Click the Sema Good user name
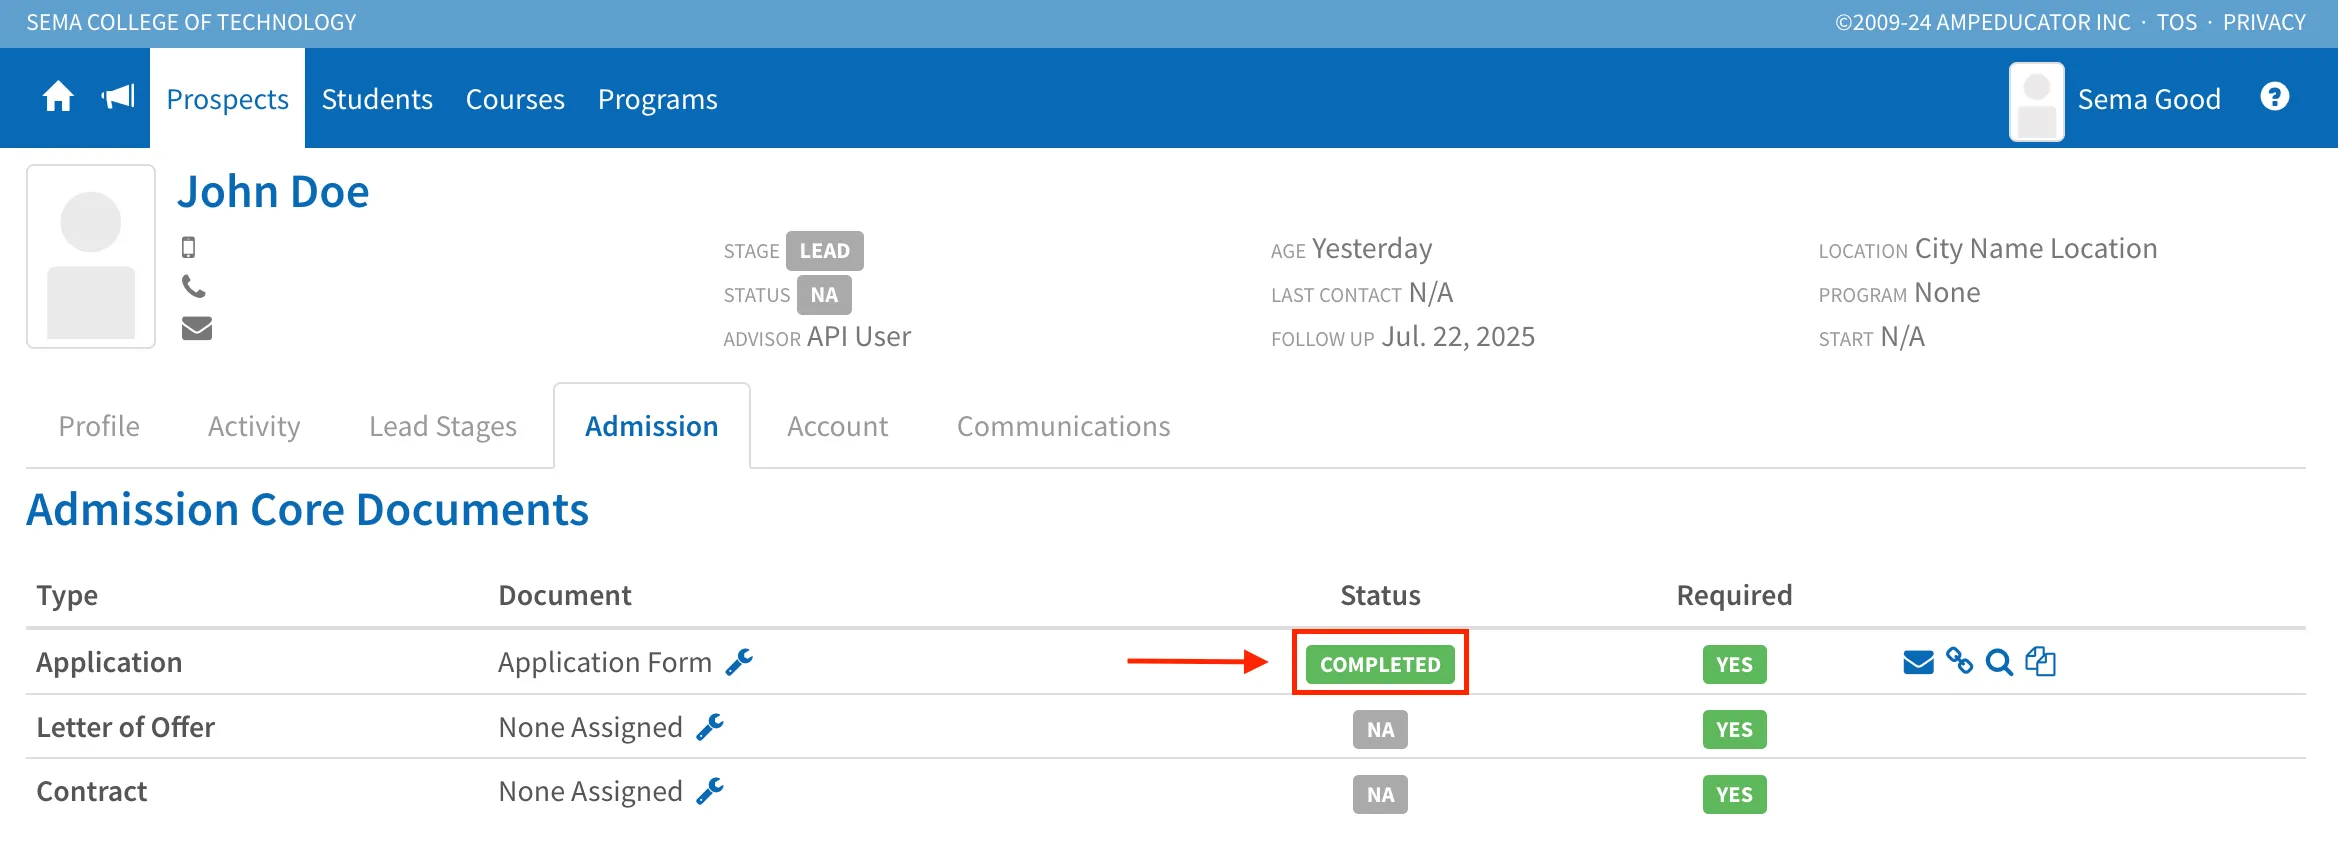This screenshot has width=2338, height=856. [x=2149, y=99]
